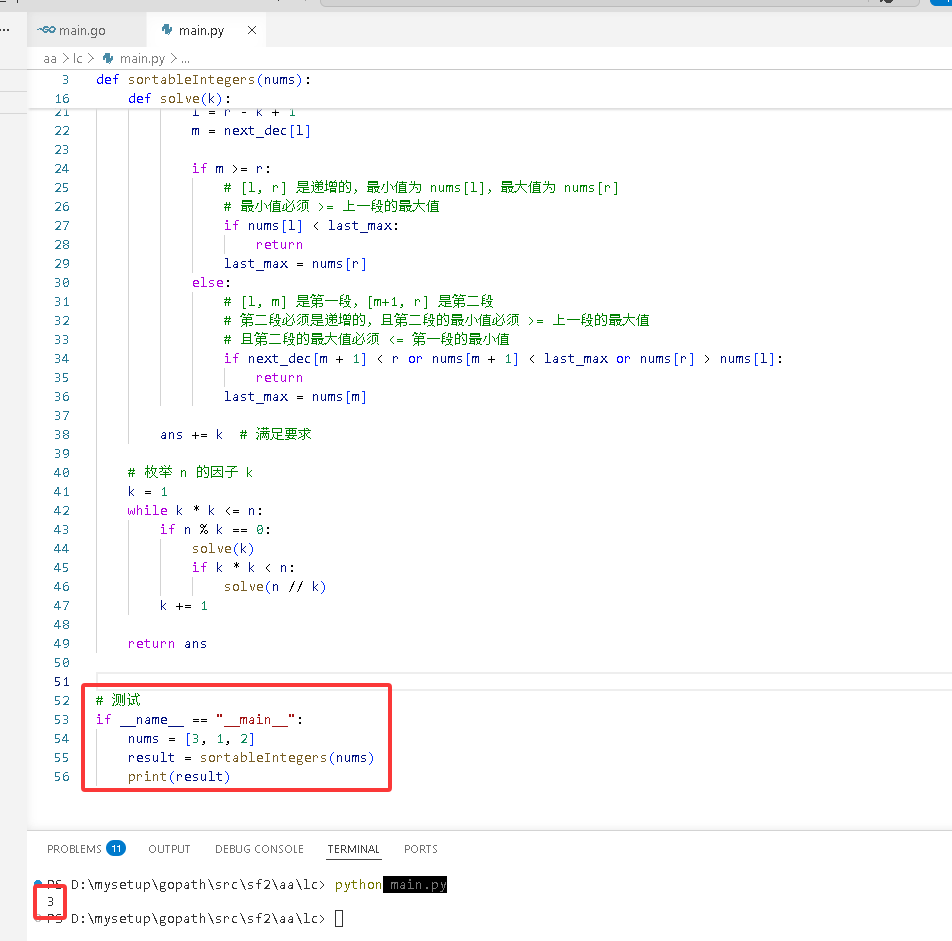Click the sticky scroll line def sortableIntegers

[203, 80]
